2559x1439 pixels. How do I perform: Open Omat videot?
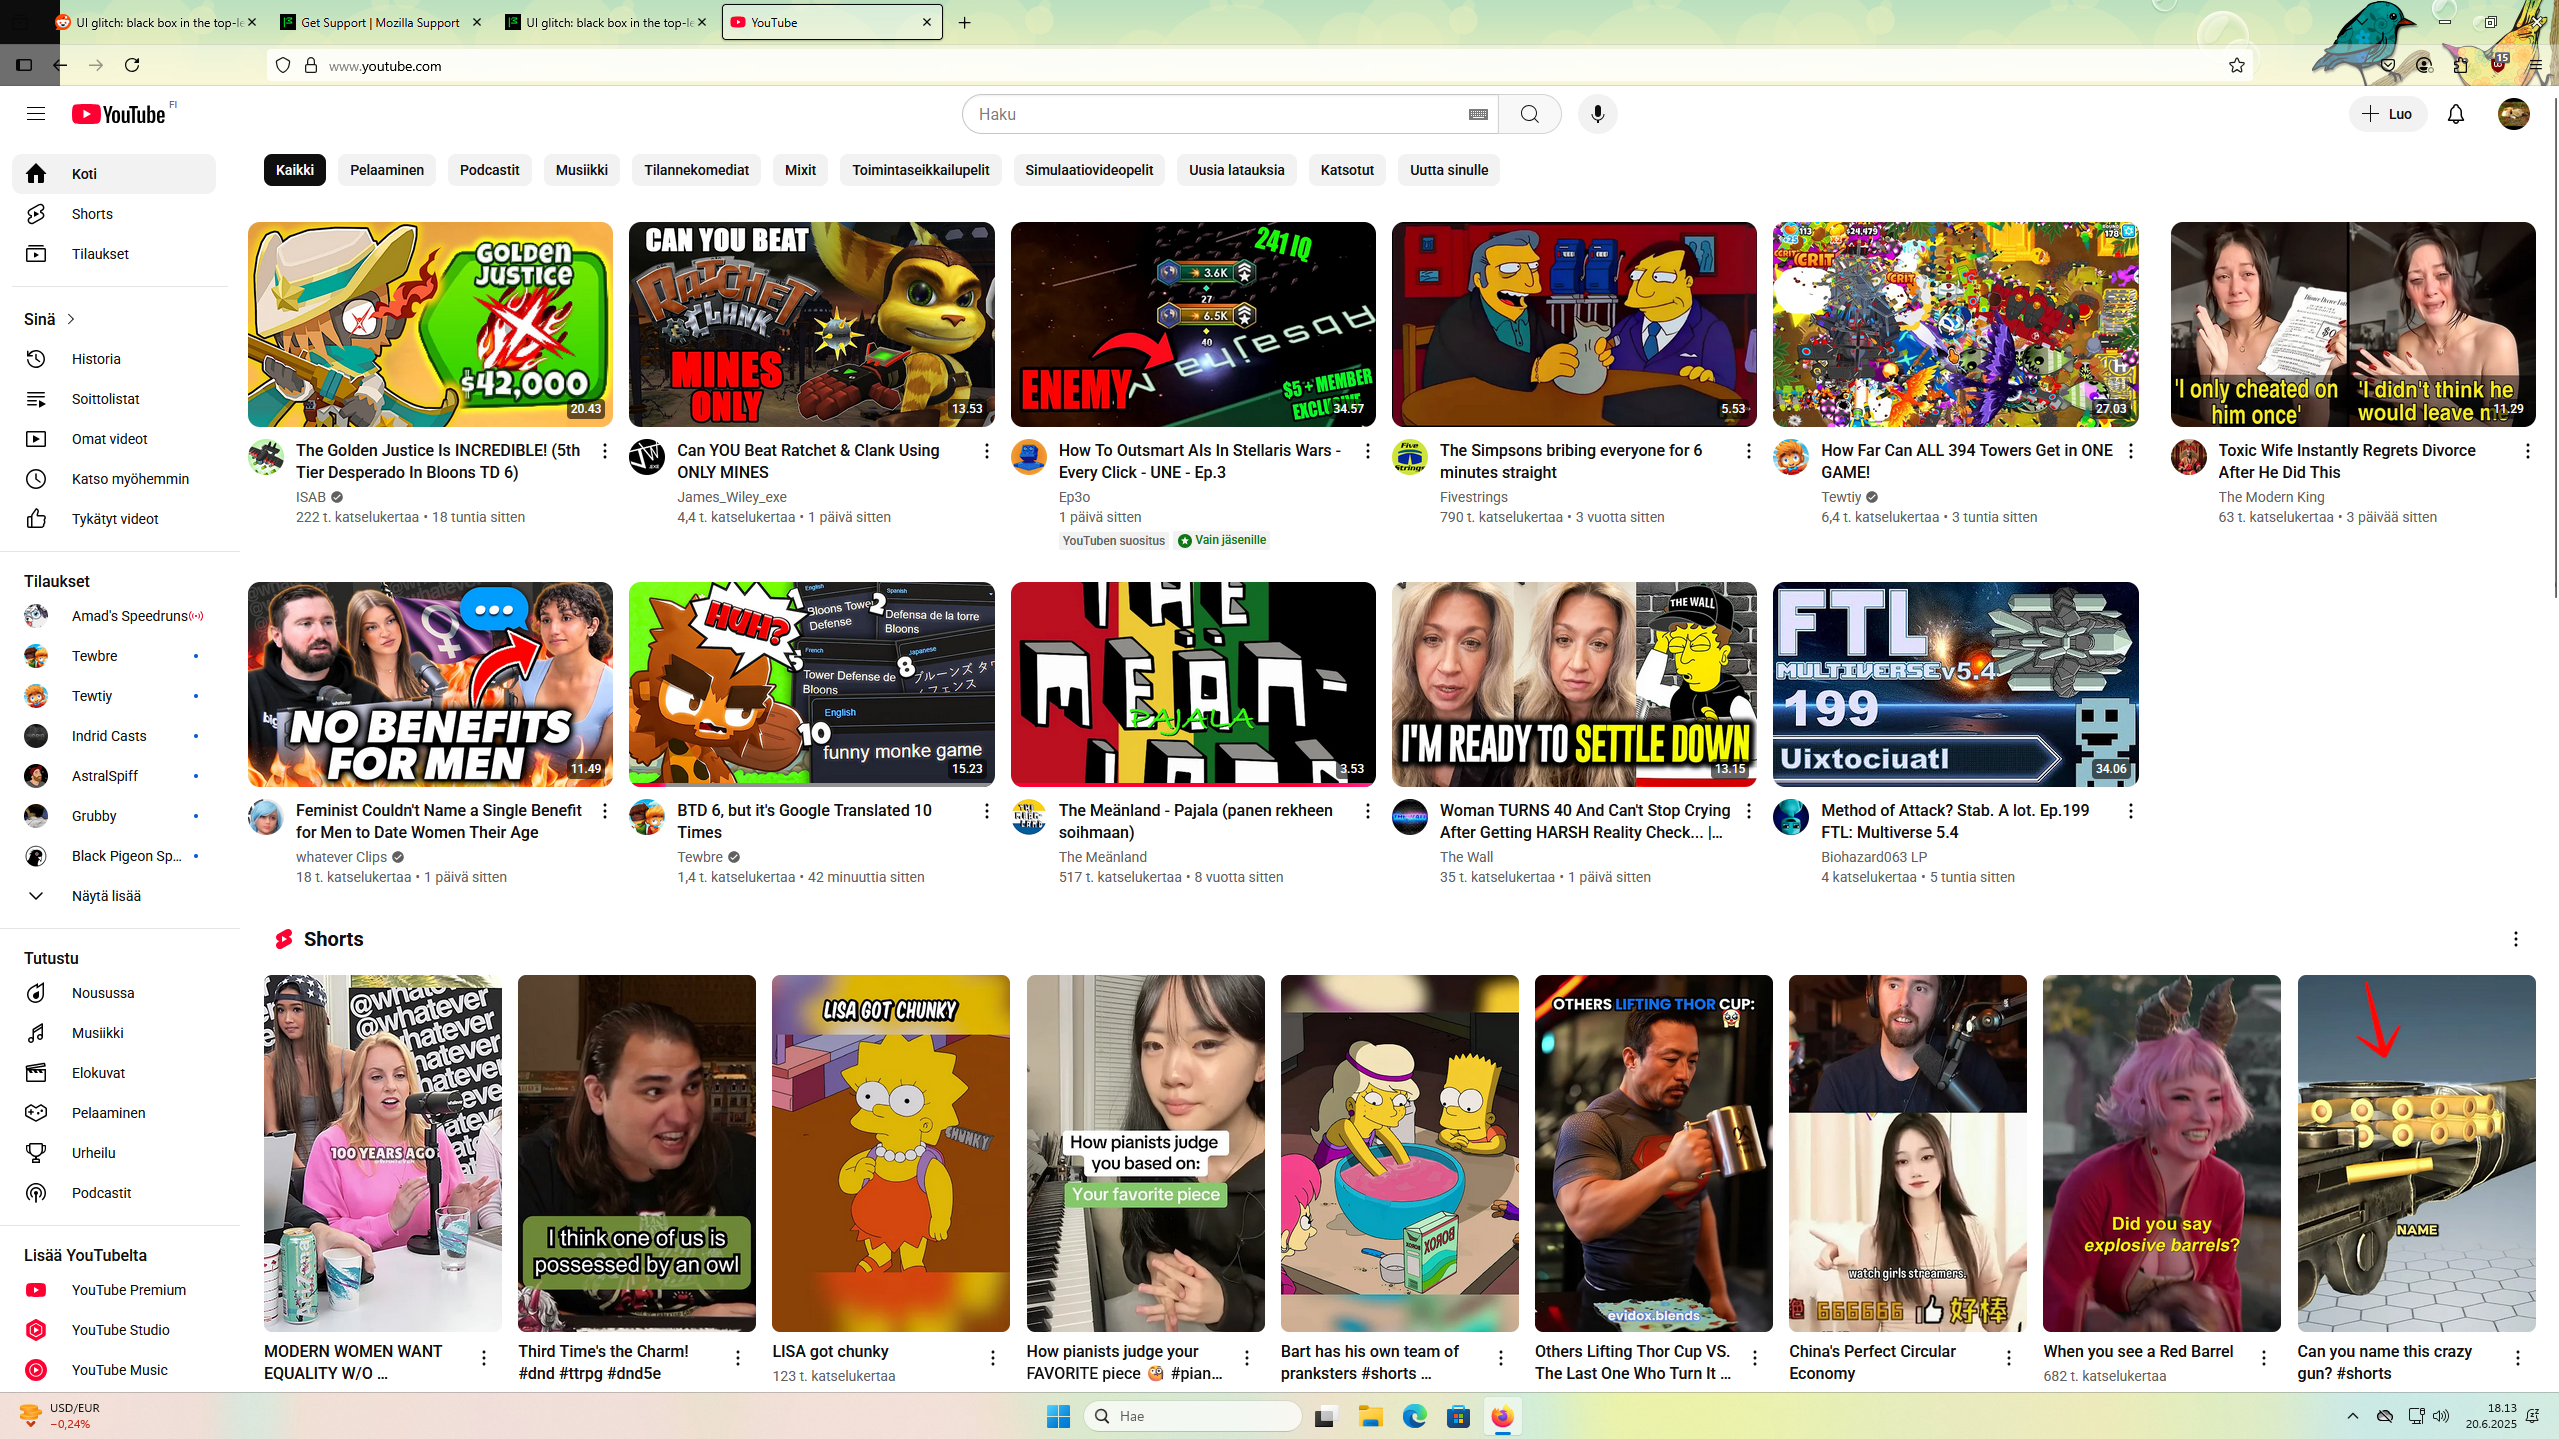pyautogui.click(x=114, y=439)
